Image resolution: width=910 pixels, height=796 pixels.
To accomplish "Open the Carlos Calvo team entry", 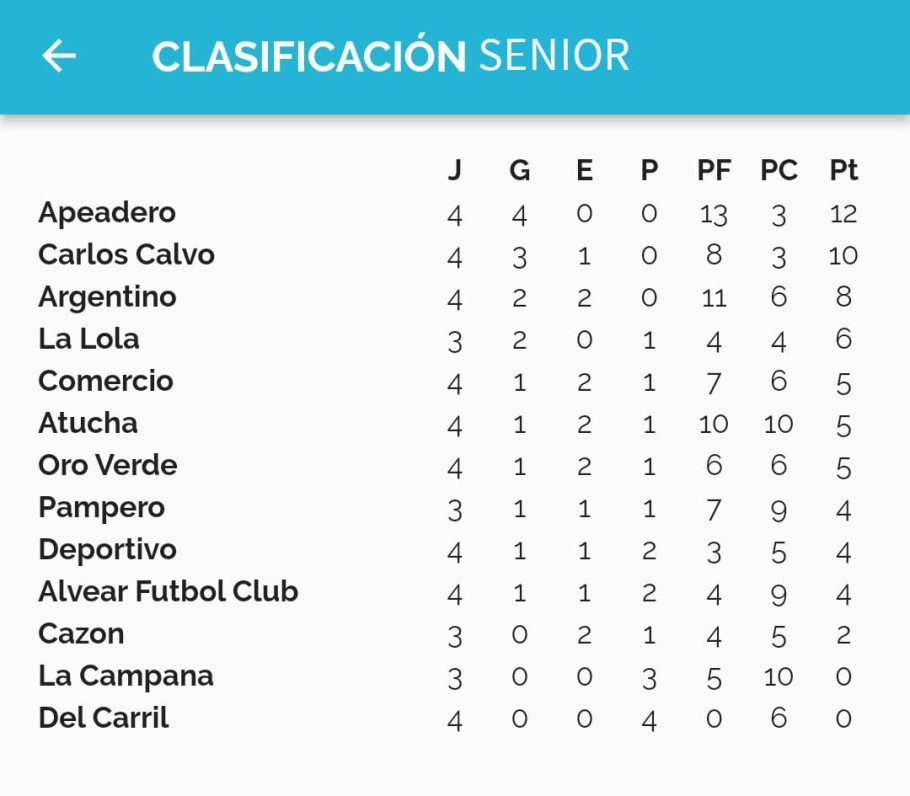I will (x=448, y=255).
